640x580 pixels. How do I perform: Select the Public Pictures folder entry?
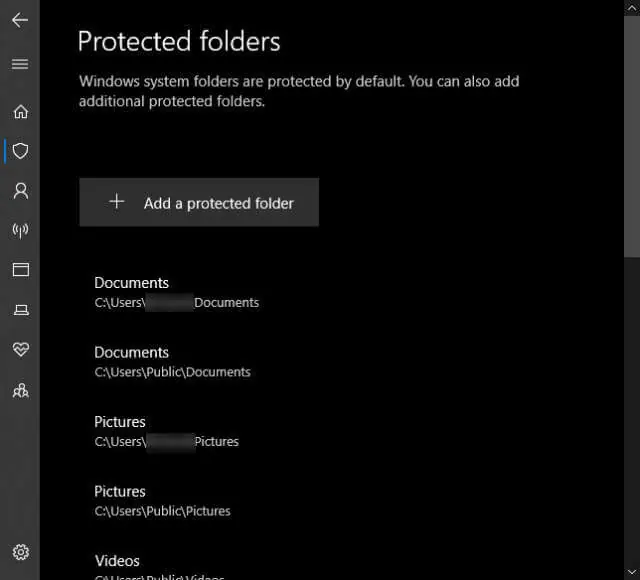click(x=162, y=501)
